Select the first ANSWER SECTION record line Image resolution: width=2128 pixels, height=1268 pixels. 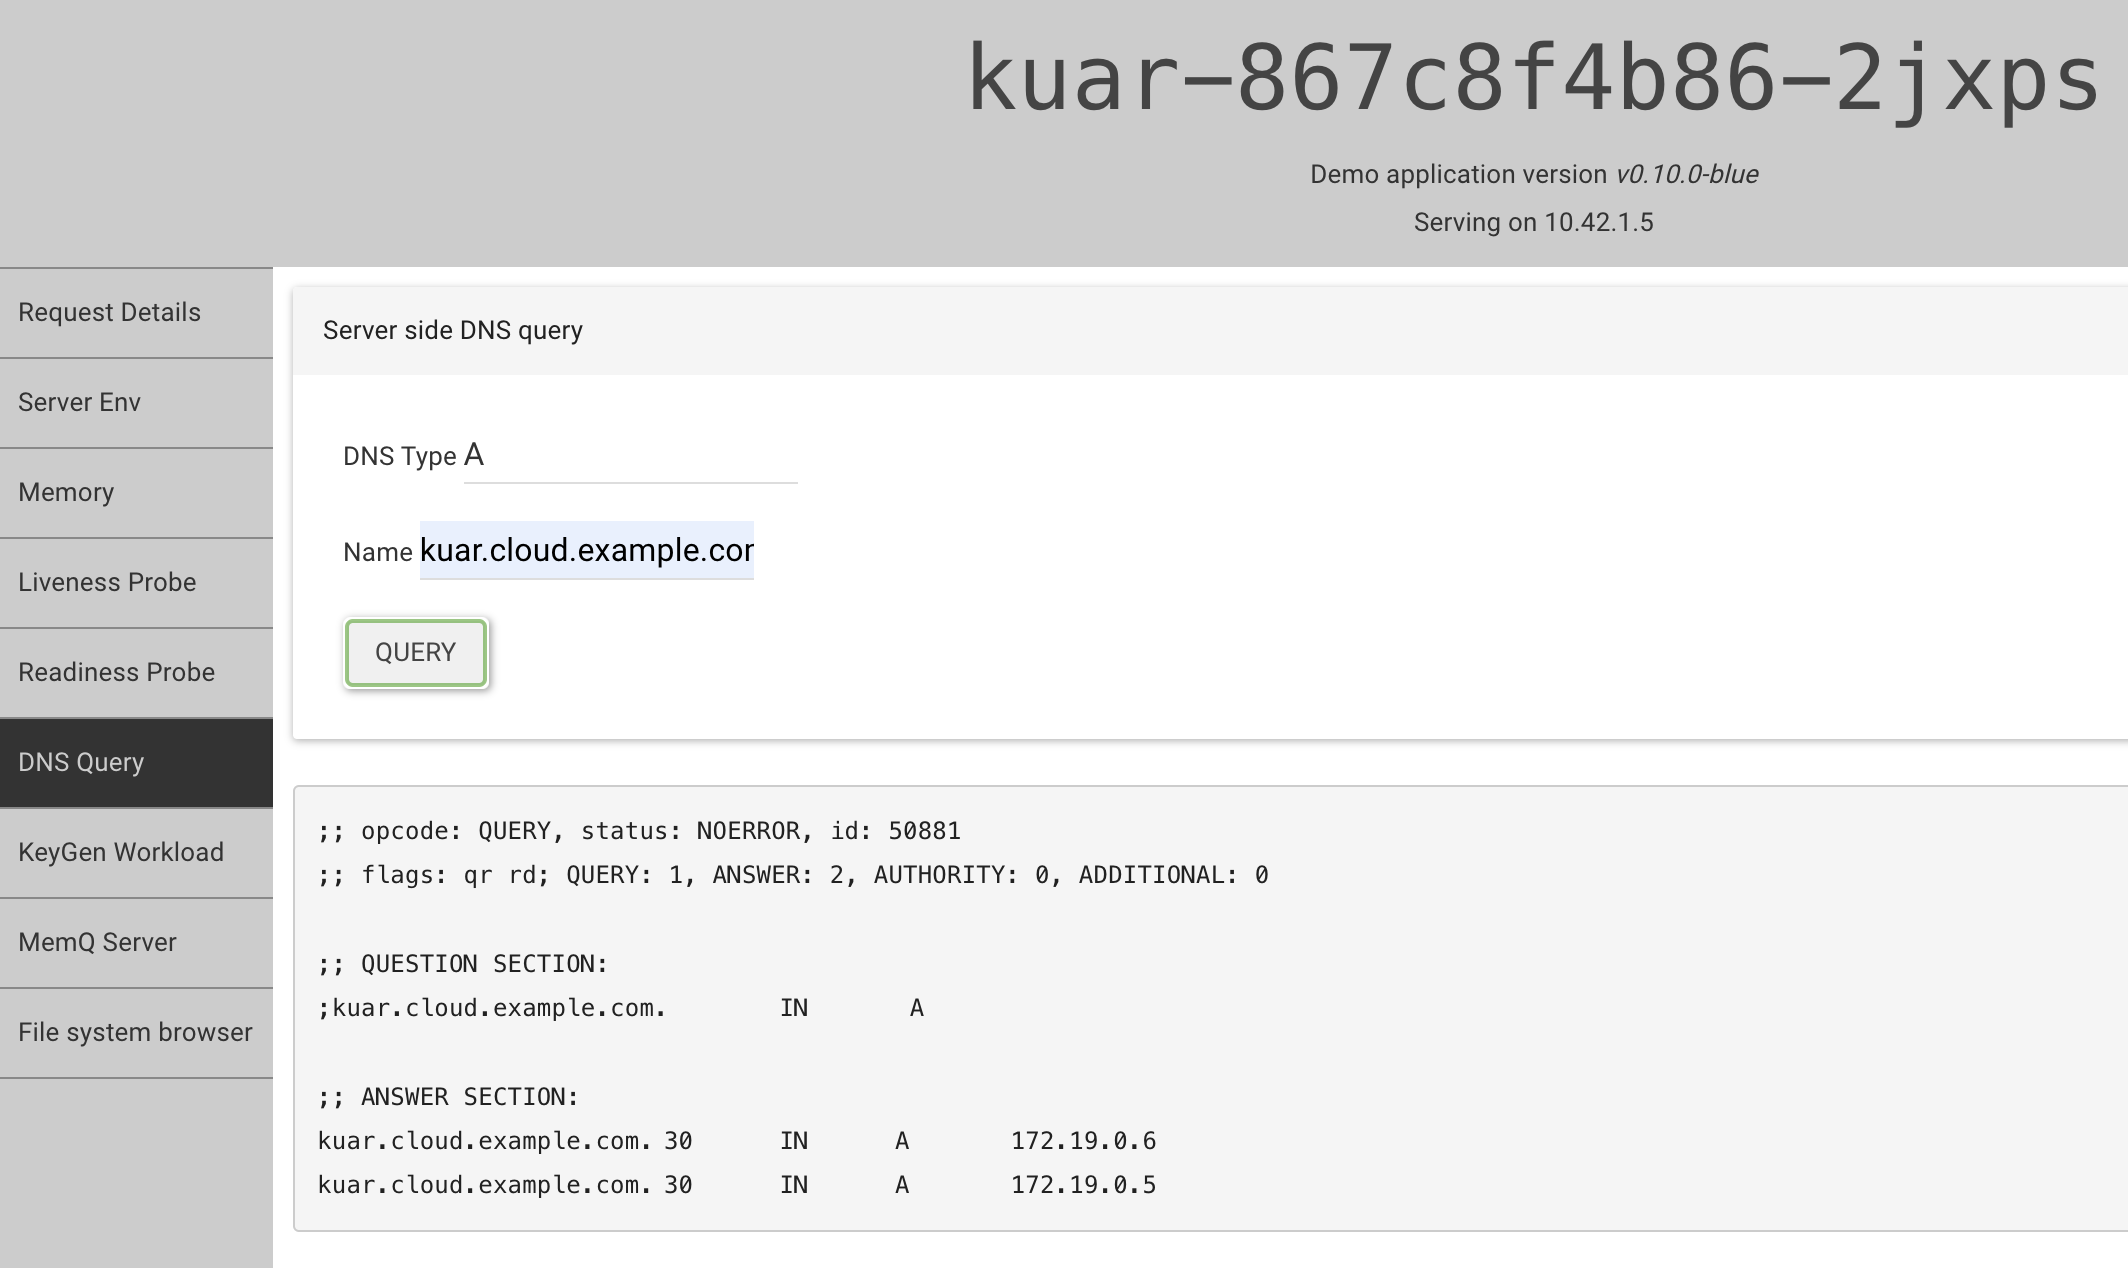737,1140
